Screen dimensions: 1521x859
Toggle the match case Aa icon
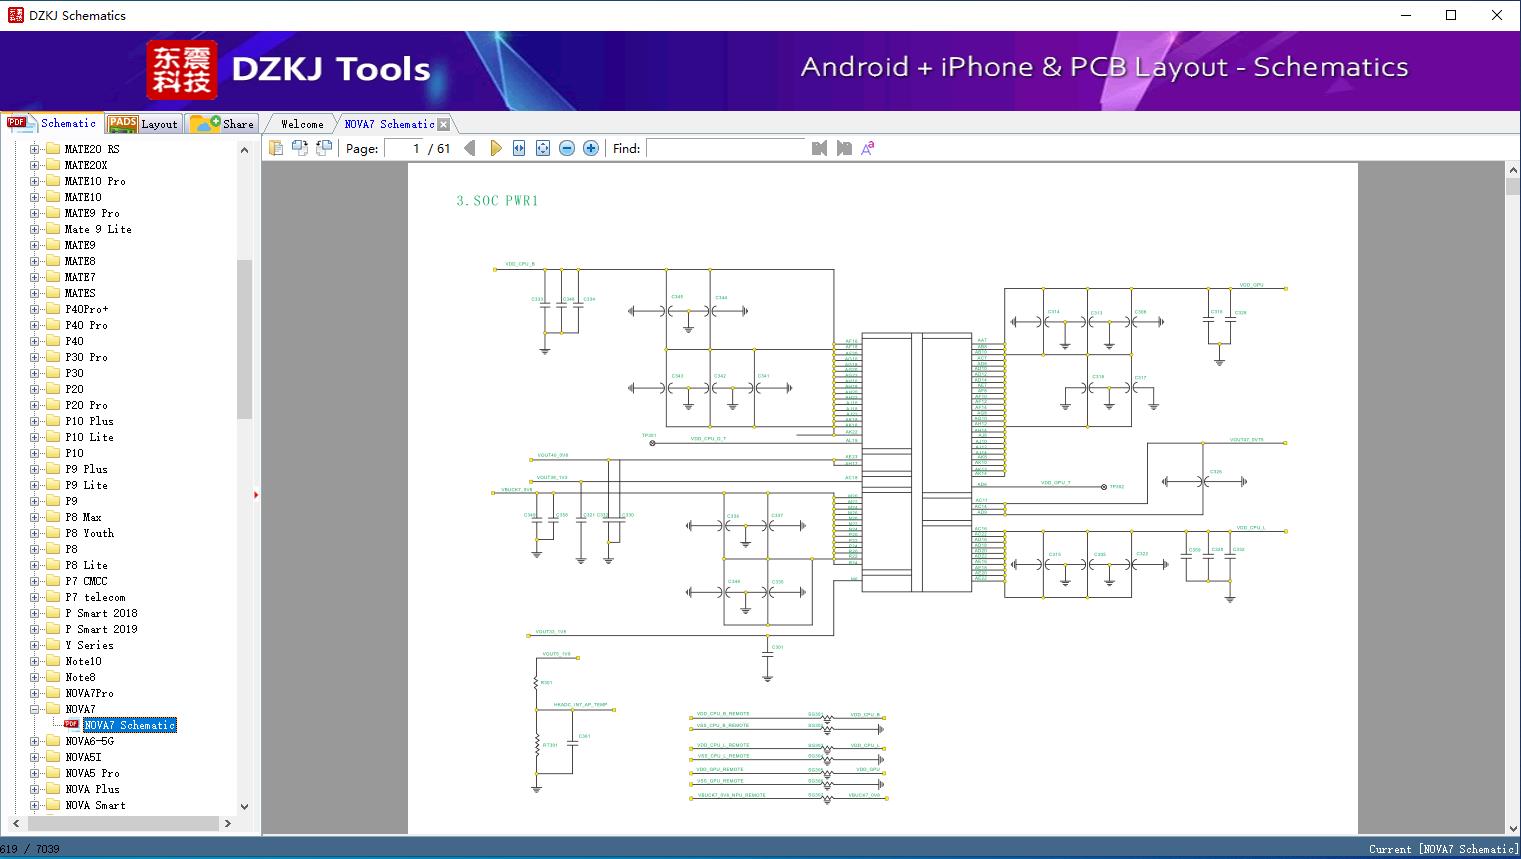click(x=868, y=148)
